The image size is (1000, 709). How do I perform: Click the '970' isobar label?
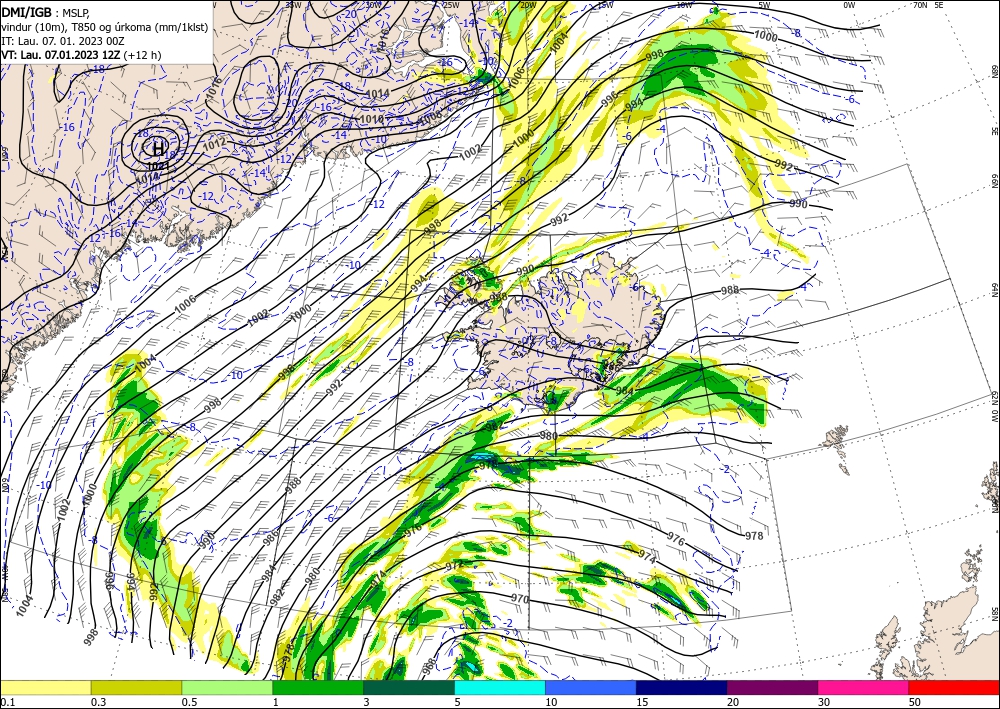(520, 599)
